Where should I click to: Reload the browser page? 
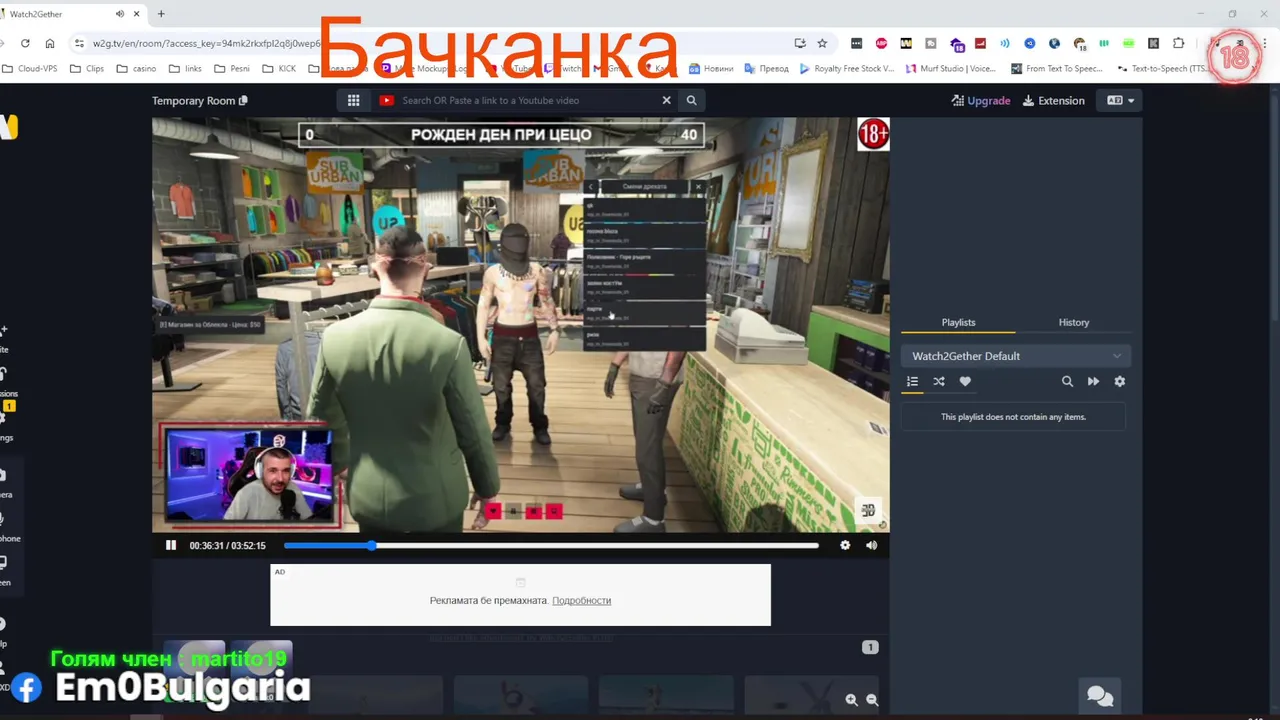pyautogui.click(x=25, y=43)
